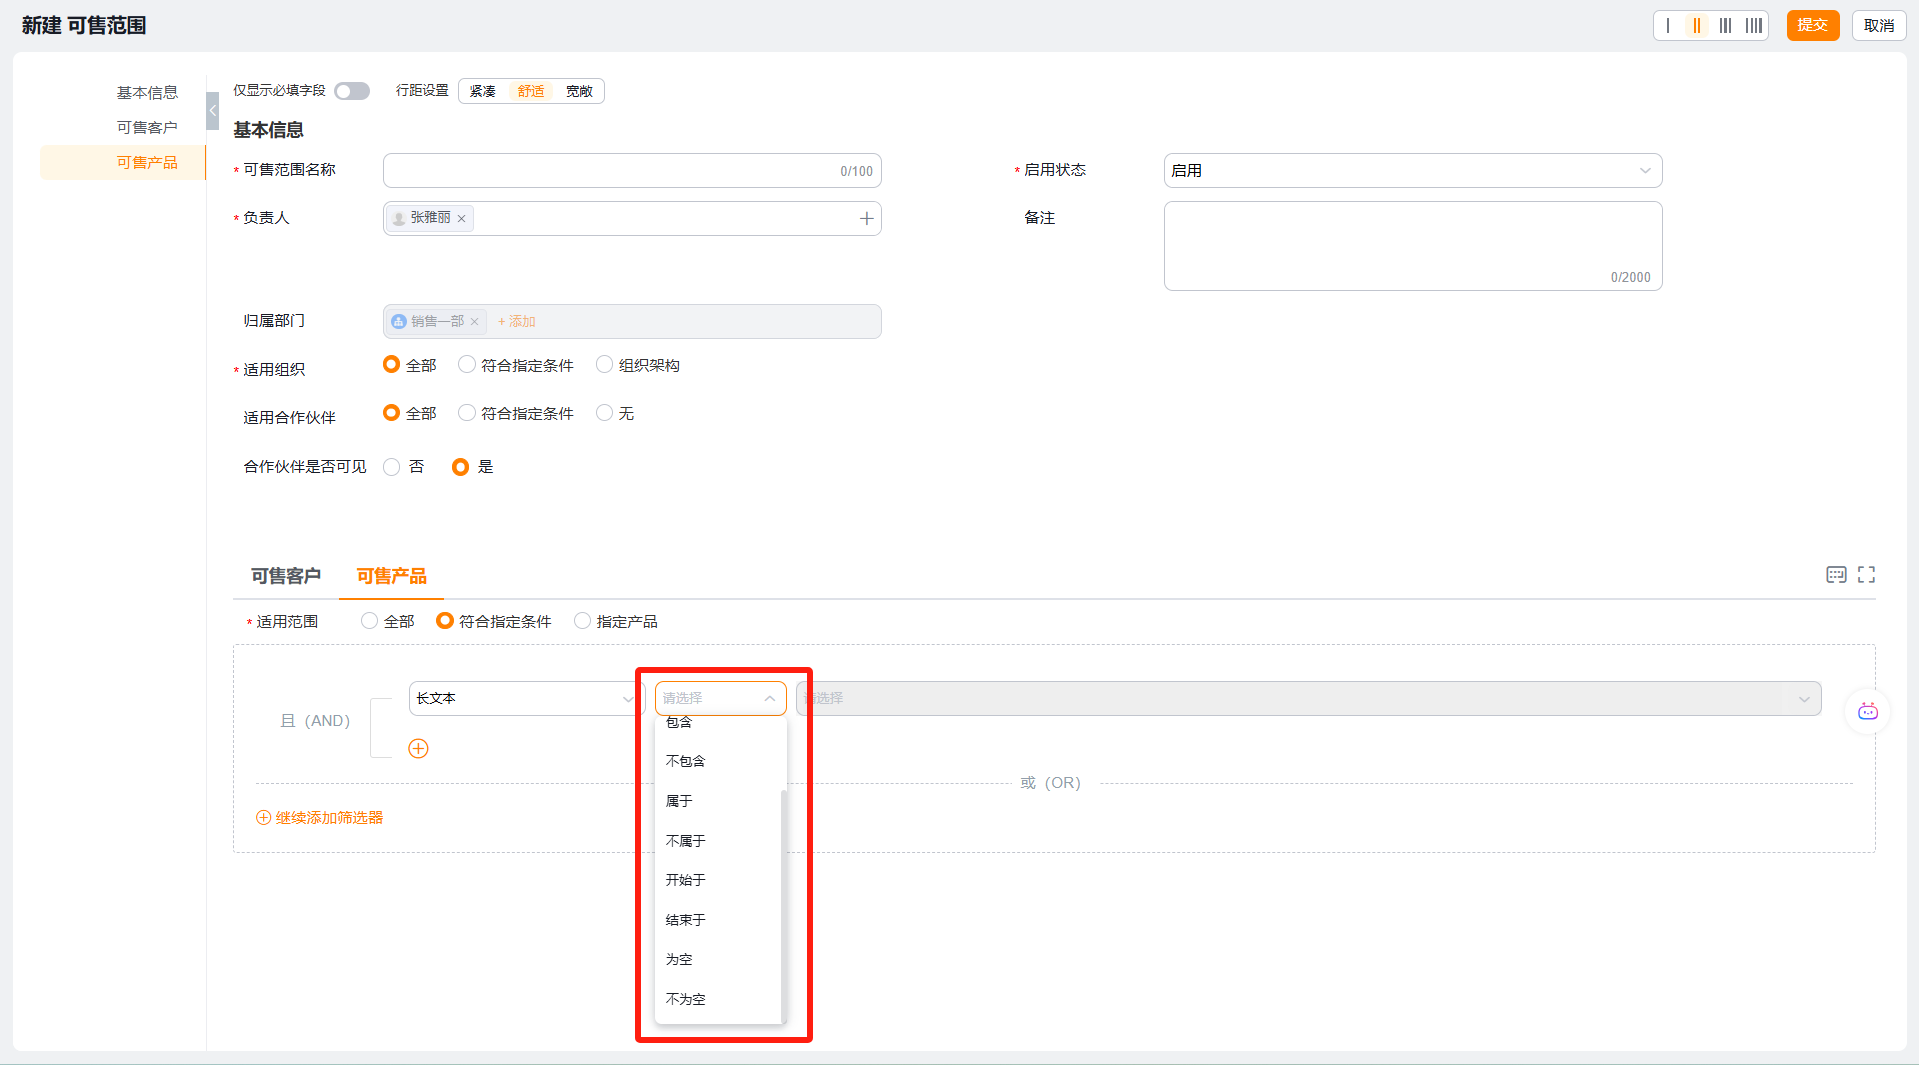Set row spacing to 紧凑

coord(483,92)
